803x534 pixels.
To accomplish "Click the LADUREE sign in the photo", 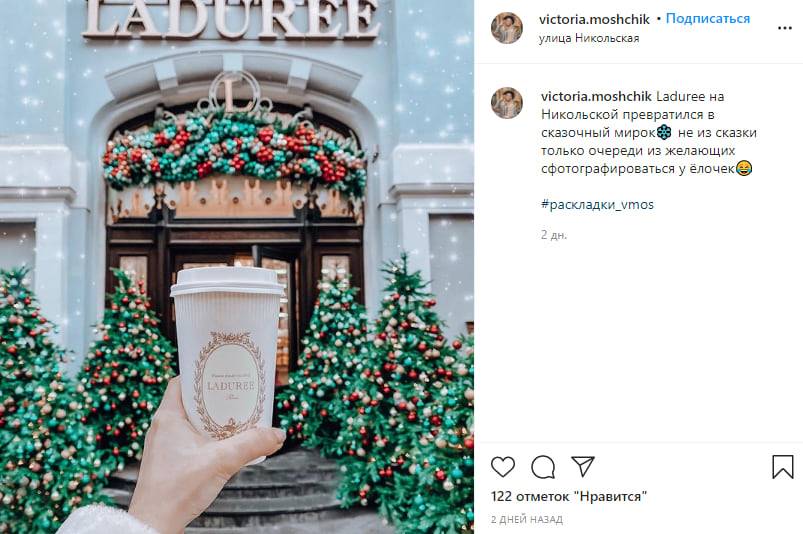I will [x=231, y=19].
